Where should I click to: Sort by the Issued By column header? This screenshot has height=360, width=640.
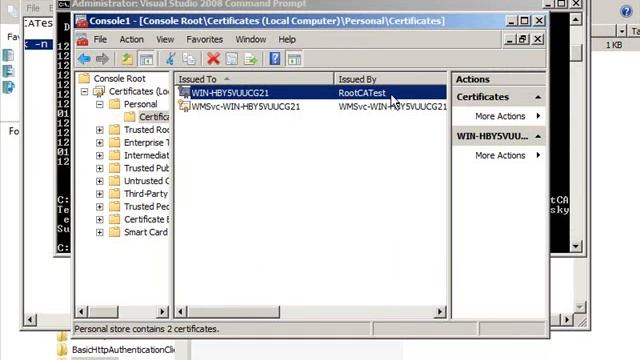pyautogui.click(x=391, y=79)
